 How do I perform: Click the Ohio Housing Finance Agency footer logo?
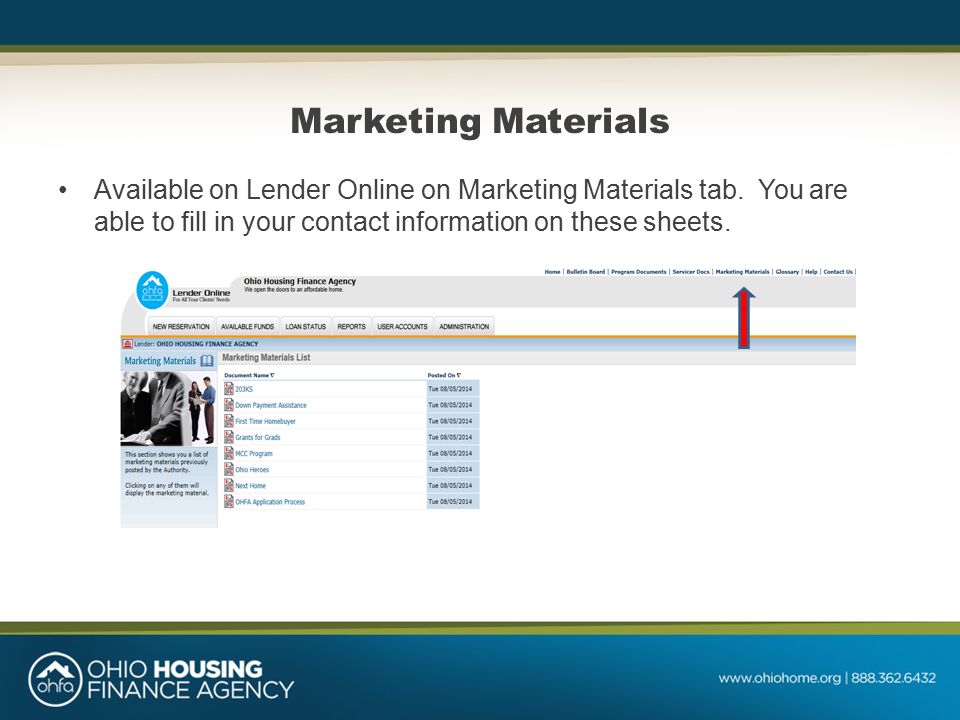click(x=162, y=678)
